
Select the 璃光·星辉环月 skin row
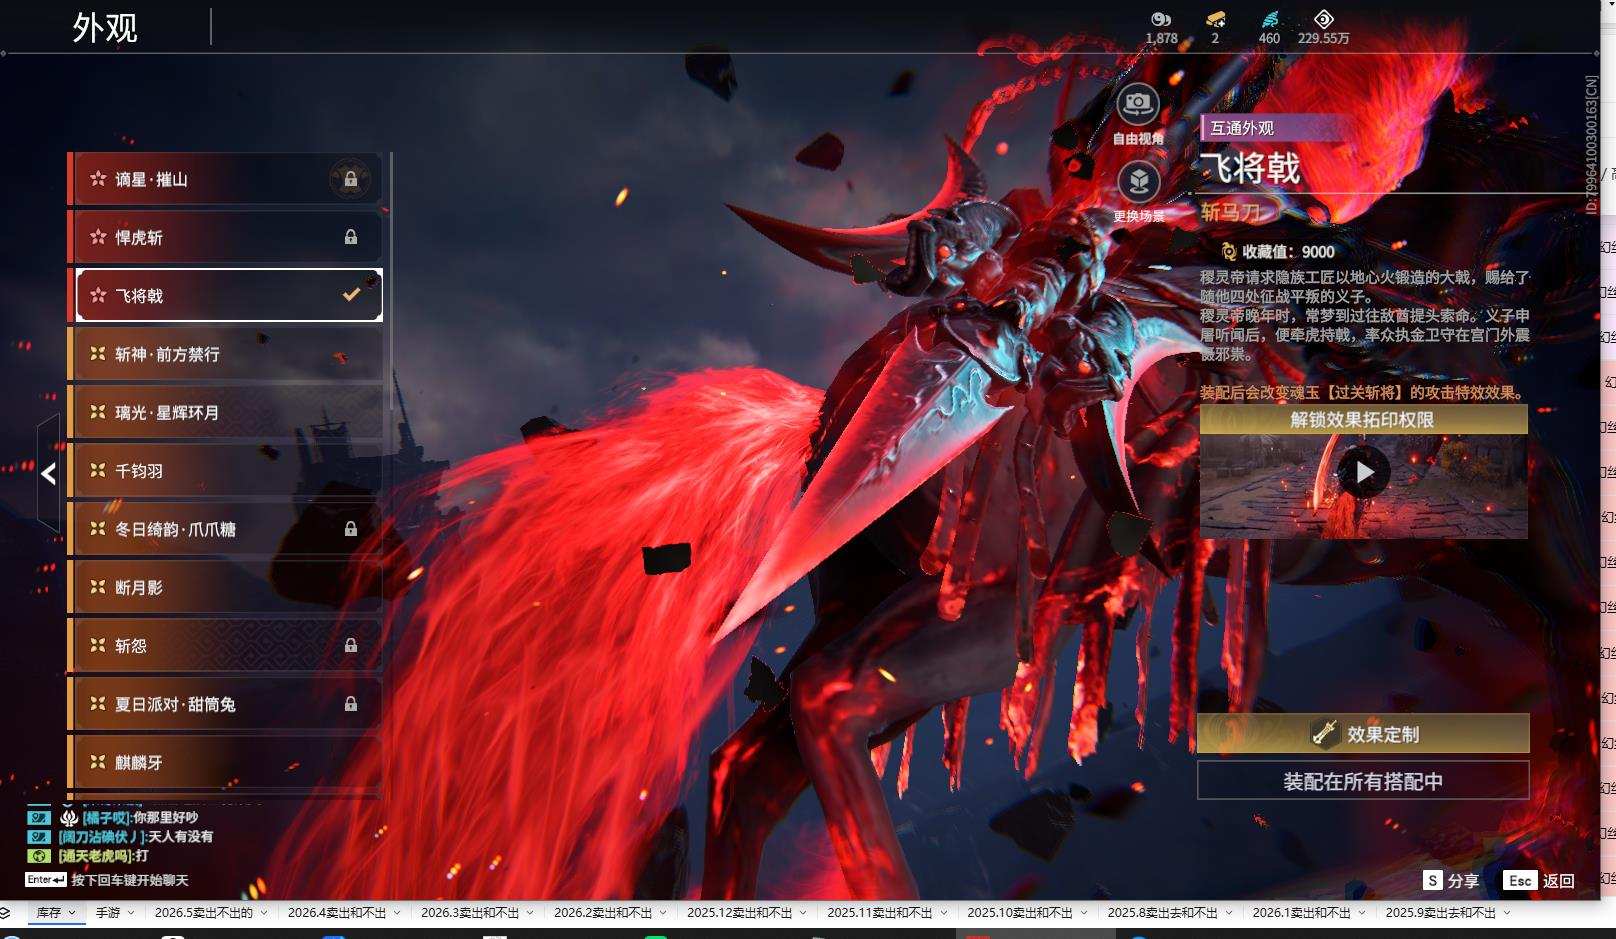226,412
